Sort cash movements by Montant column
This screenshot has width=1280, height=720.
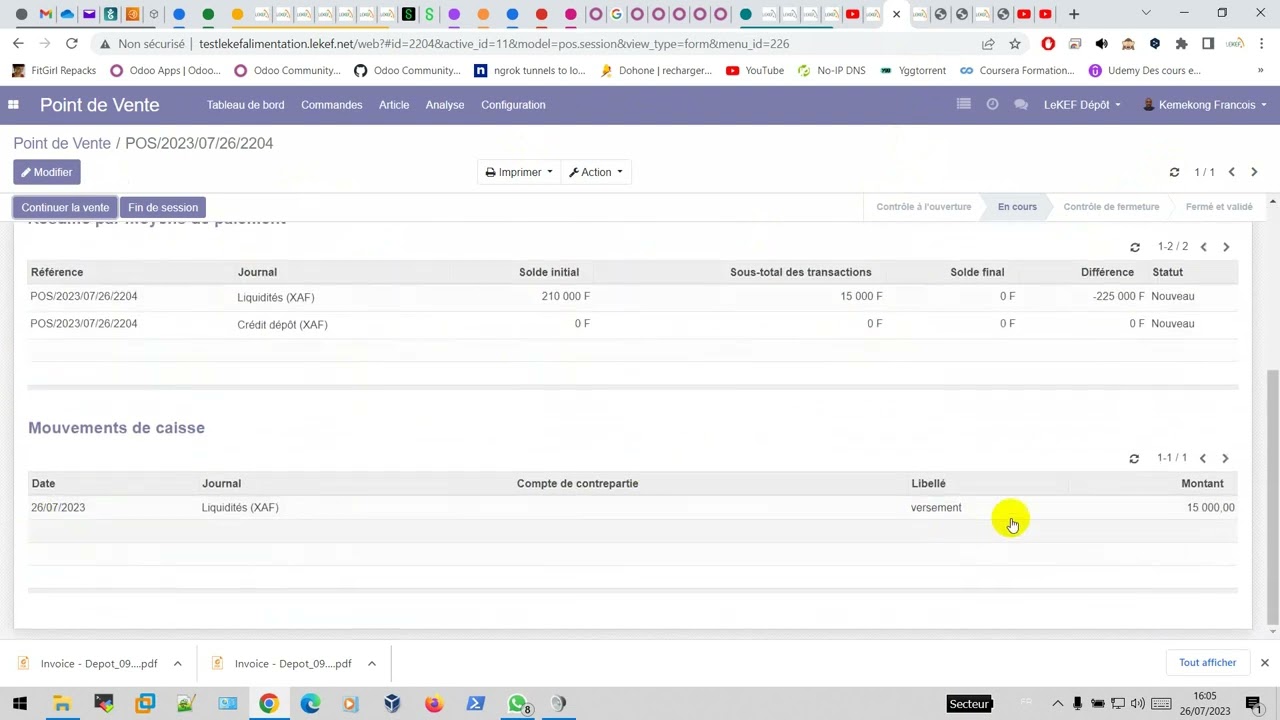tap(1202, 484)
